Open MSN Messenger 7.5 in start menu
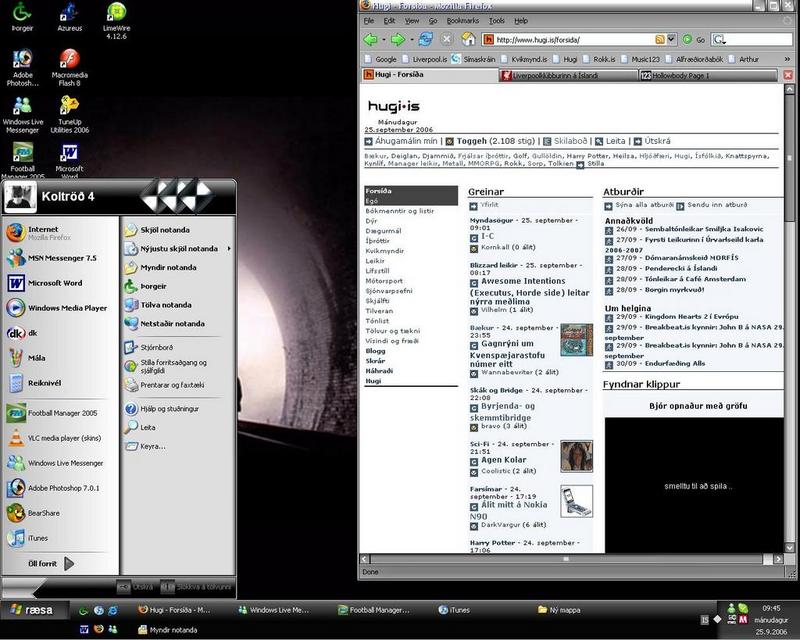Image resolution: width=800 pixels, height=640 pixels. click(60, 258)
